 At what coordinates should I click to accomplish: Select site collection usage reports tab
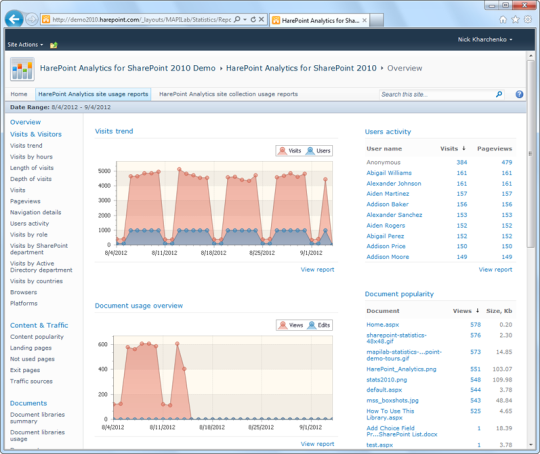228,94
